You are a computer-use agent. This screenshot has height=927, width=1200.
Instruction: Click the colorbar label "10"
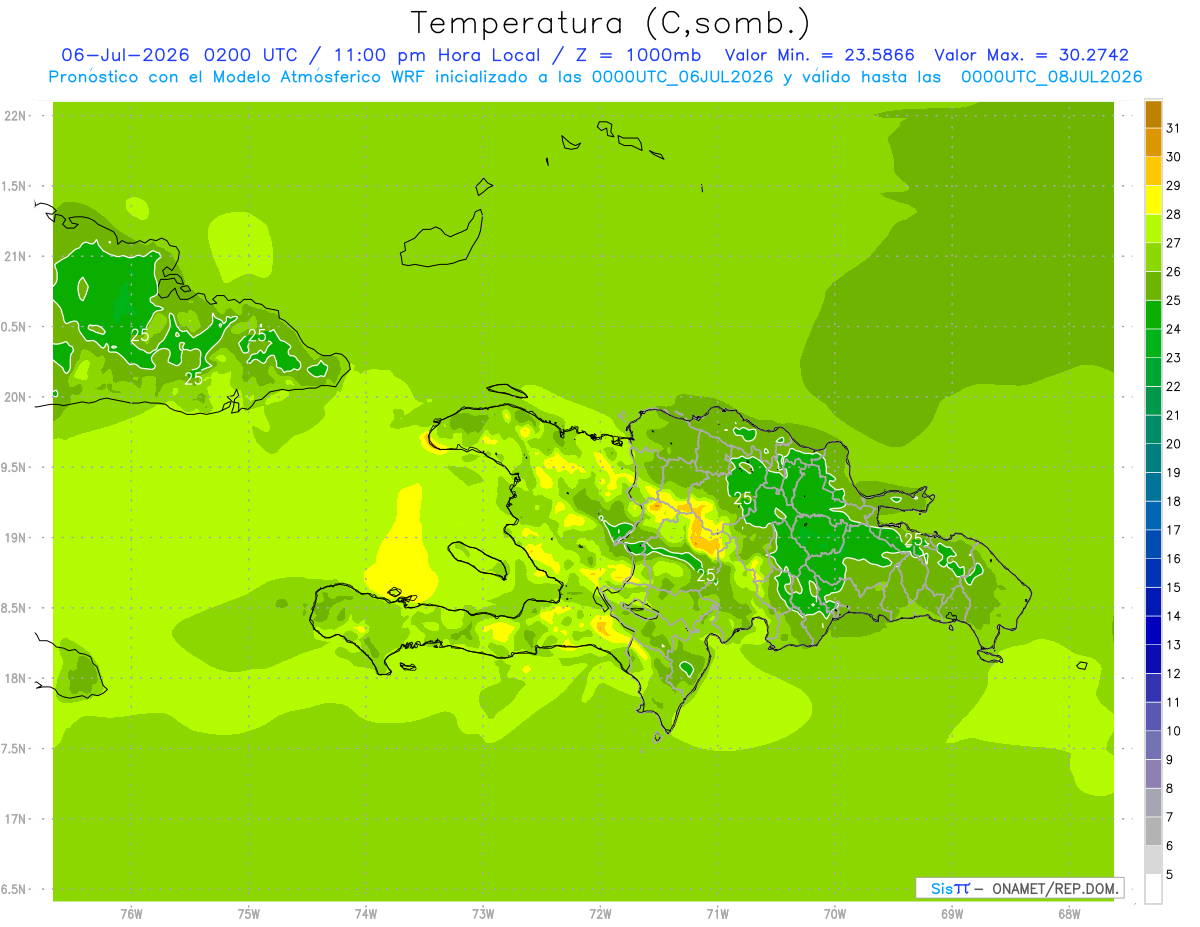(1173, 731)
